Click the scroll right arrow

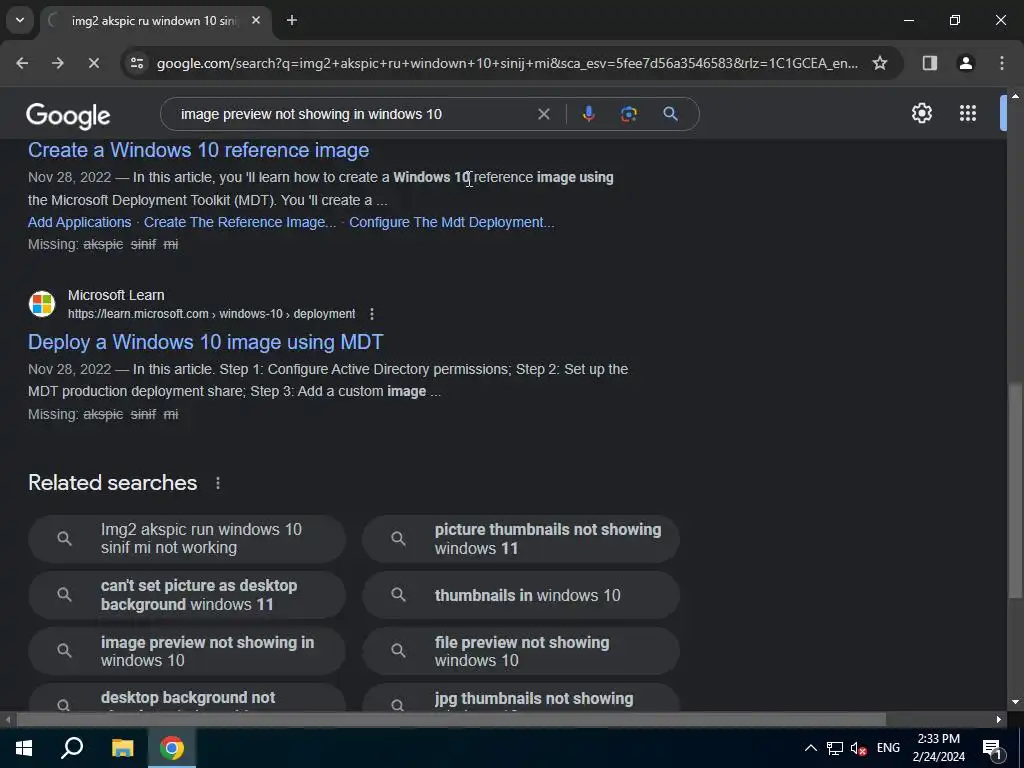pos(999,720)
